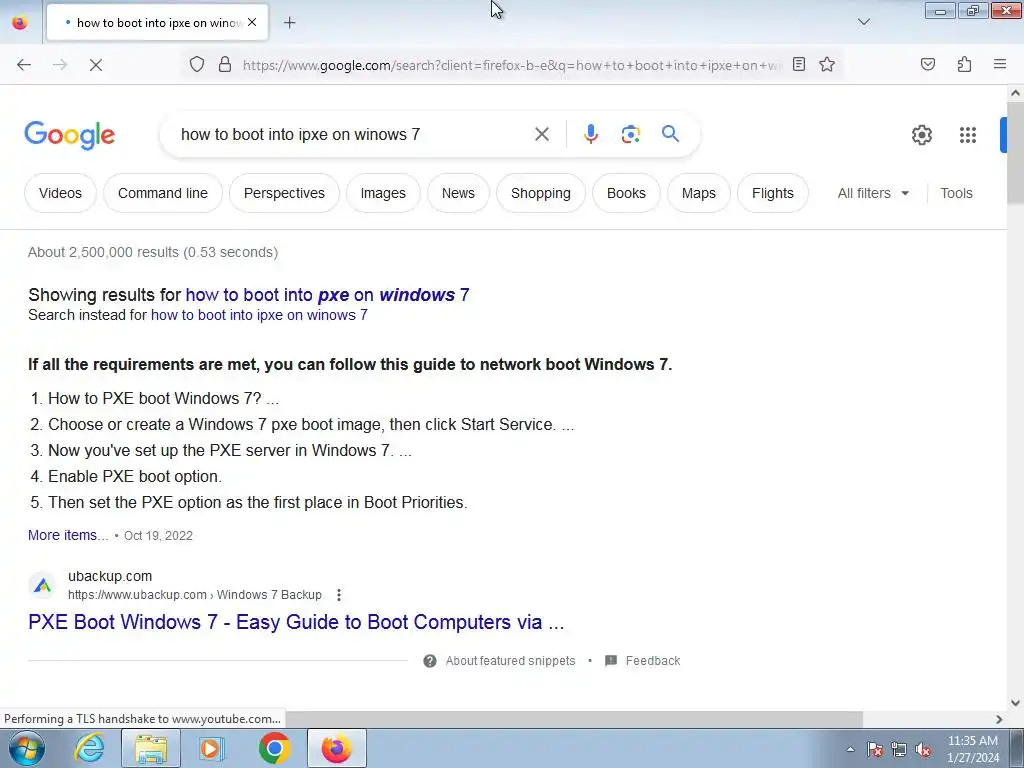Click the muted volume tray icon
Viewport: 1024px width, 768px height.
click(923, 749)
